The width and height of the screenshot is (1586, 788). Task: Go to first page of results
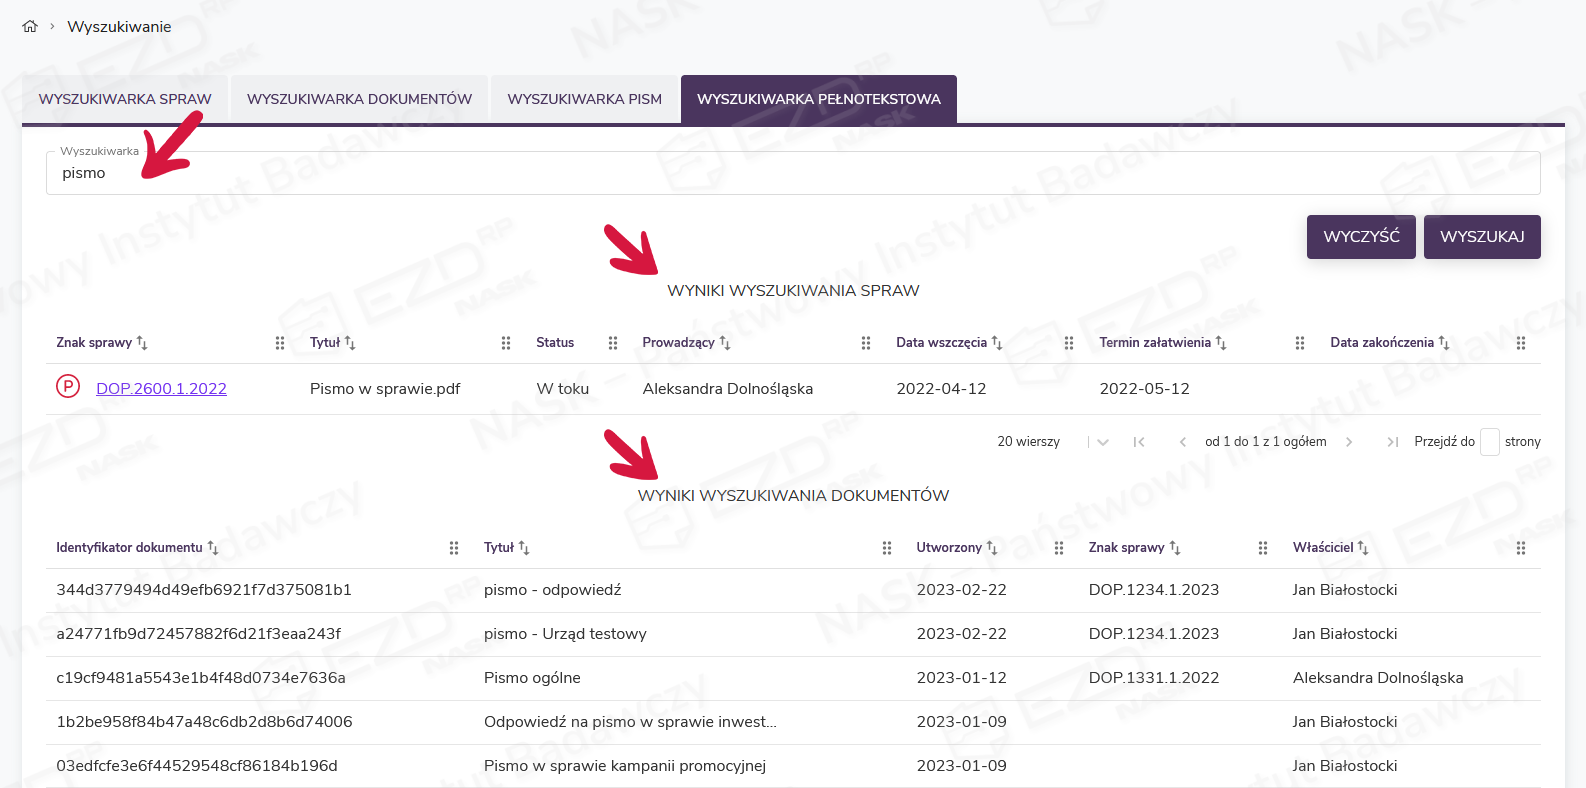point(1139,442)
